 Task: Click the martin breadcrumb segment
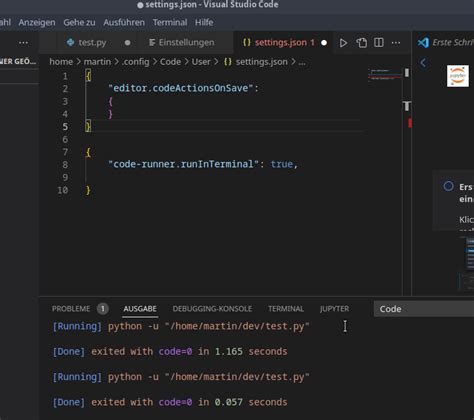(97, 62)
